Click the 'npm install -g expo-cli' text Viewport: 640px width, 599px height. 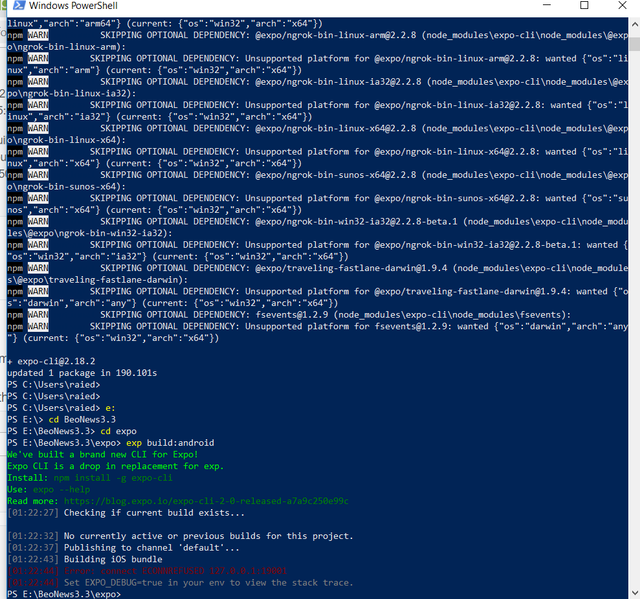[113, 478]
